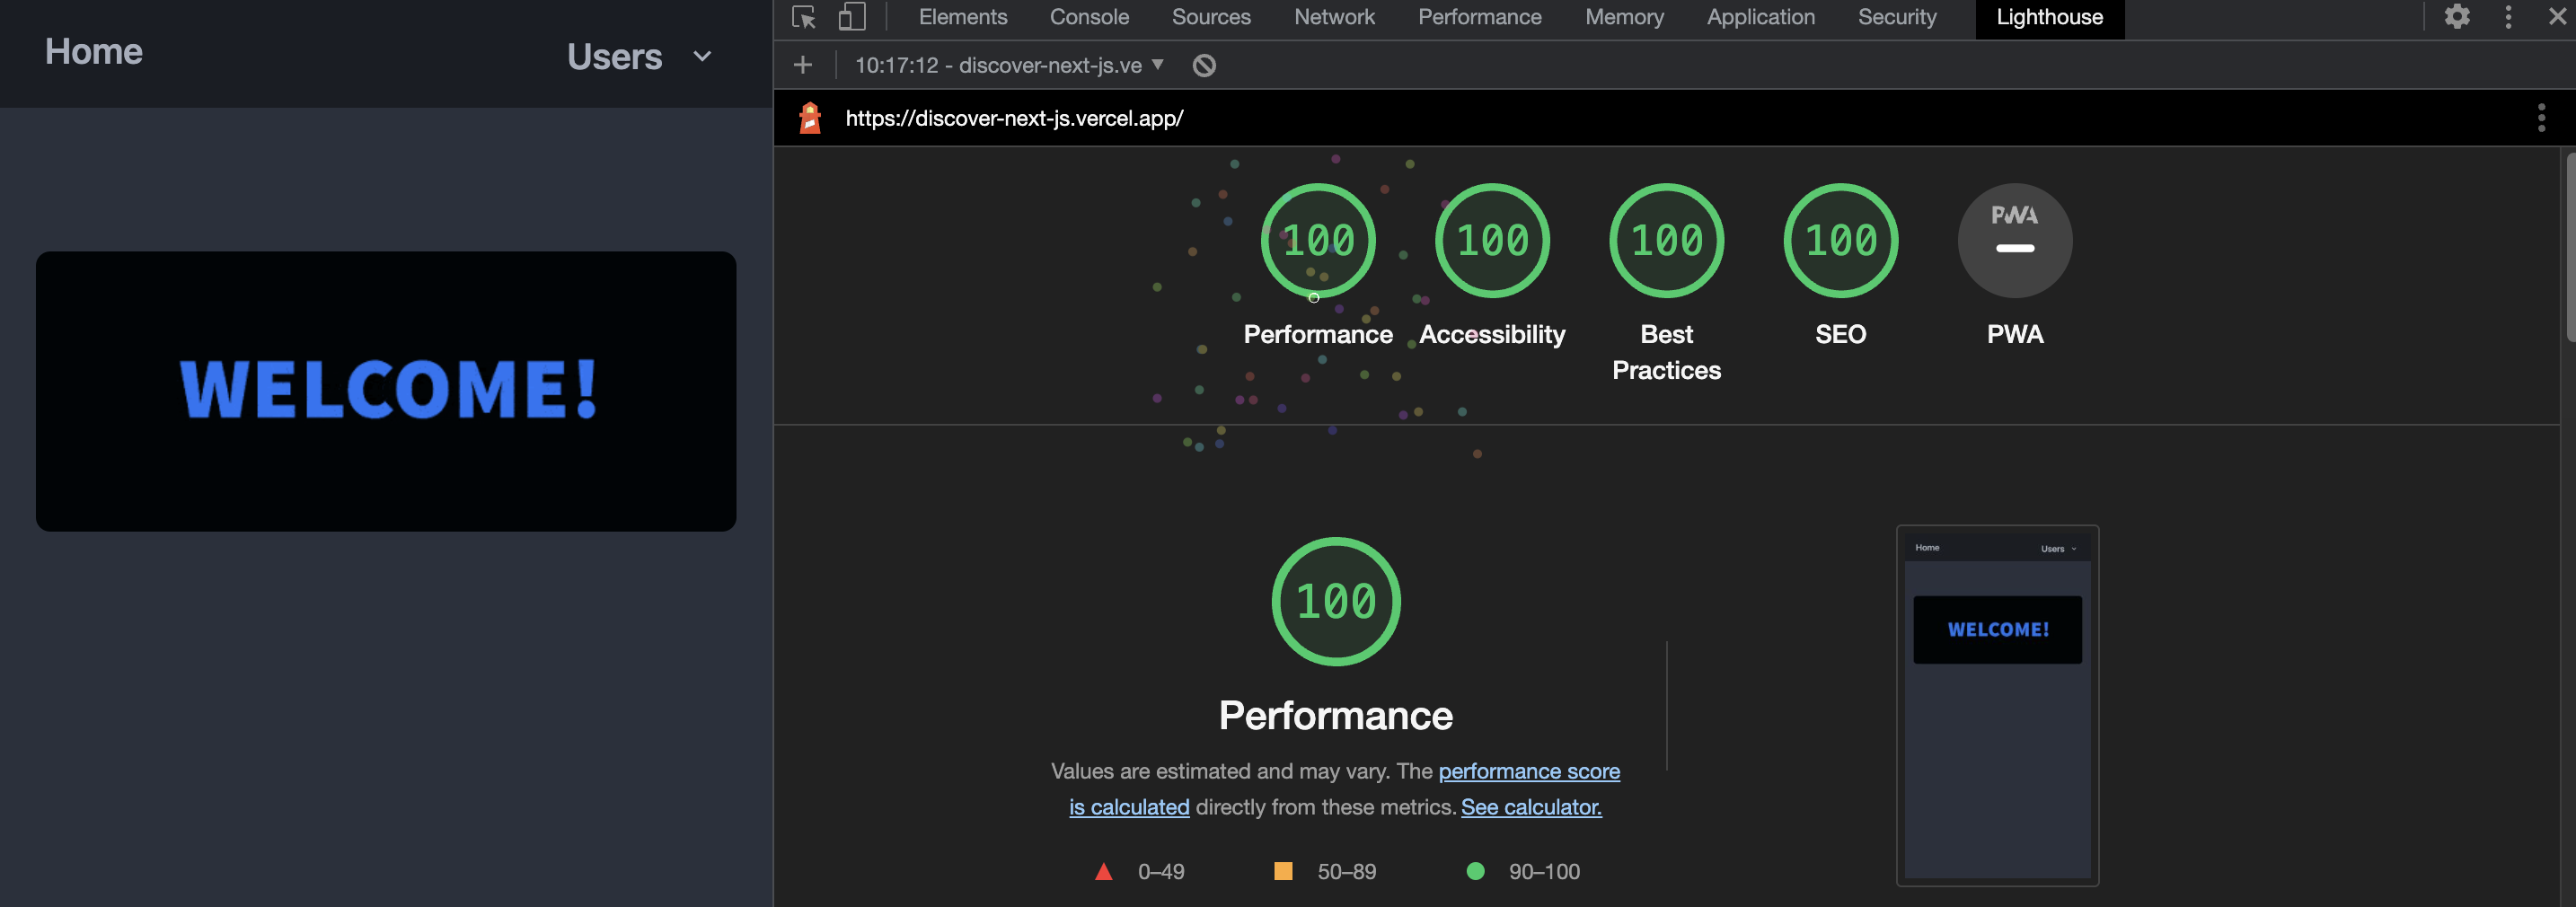Open the 'performance score is calculated' link

point(1529,771)
